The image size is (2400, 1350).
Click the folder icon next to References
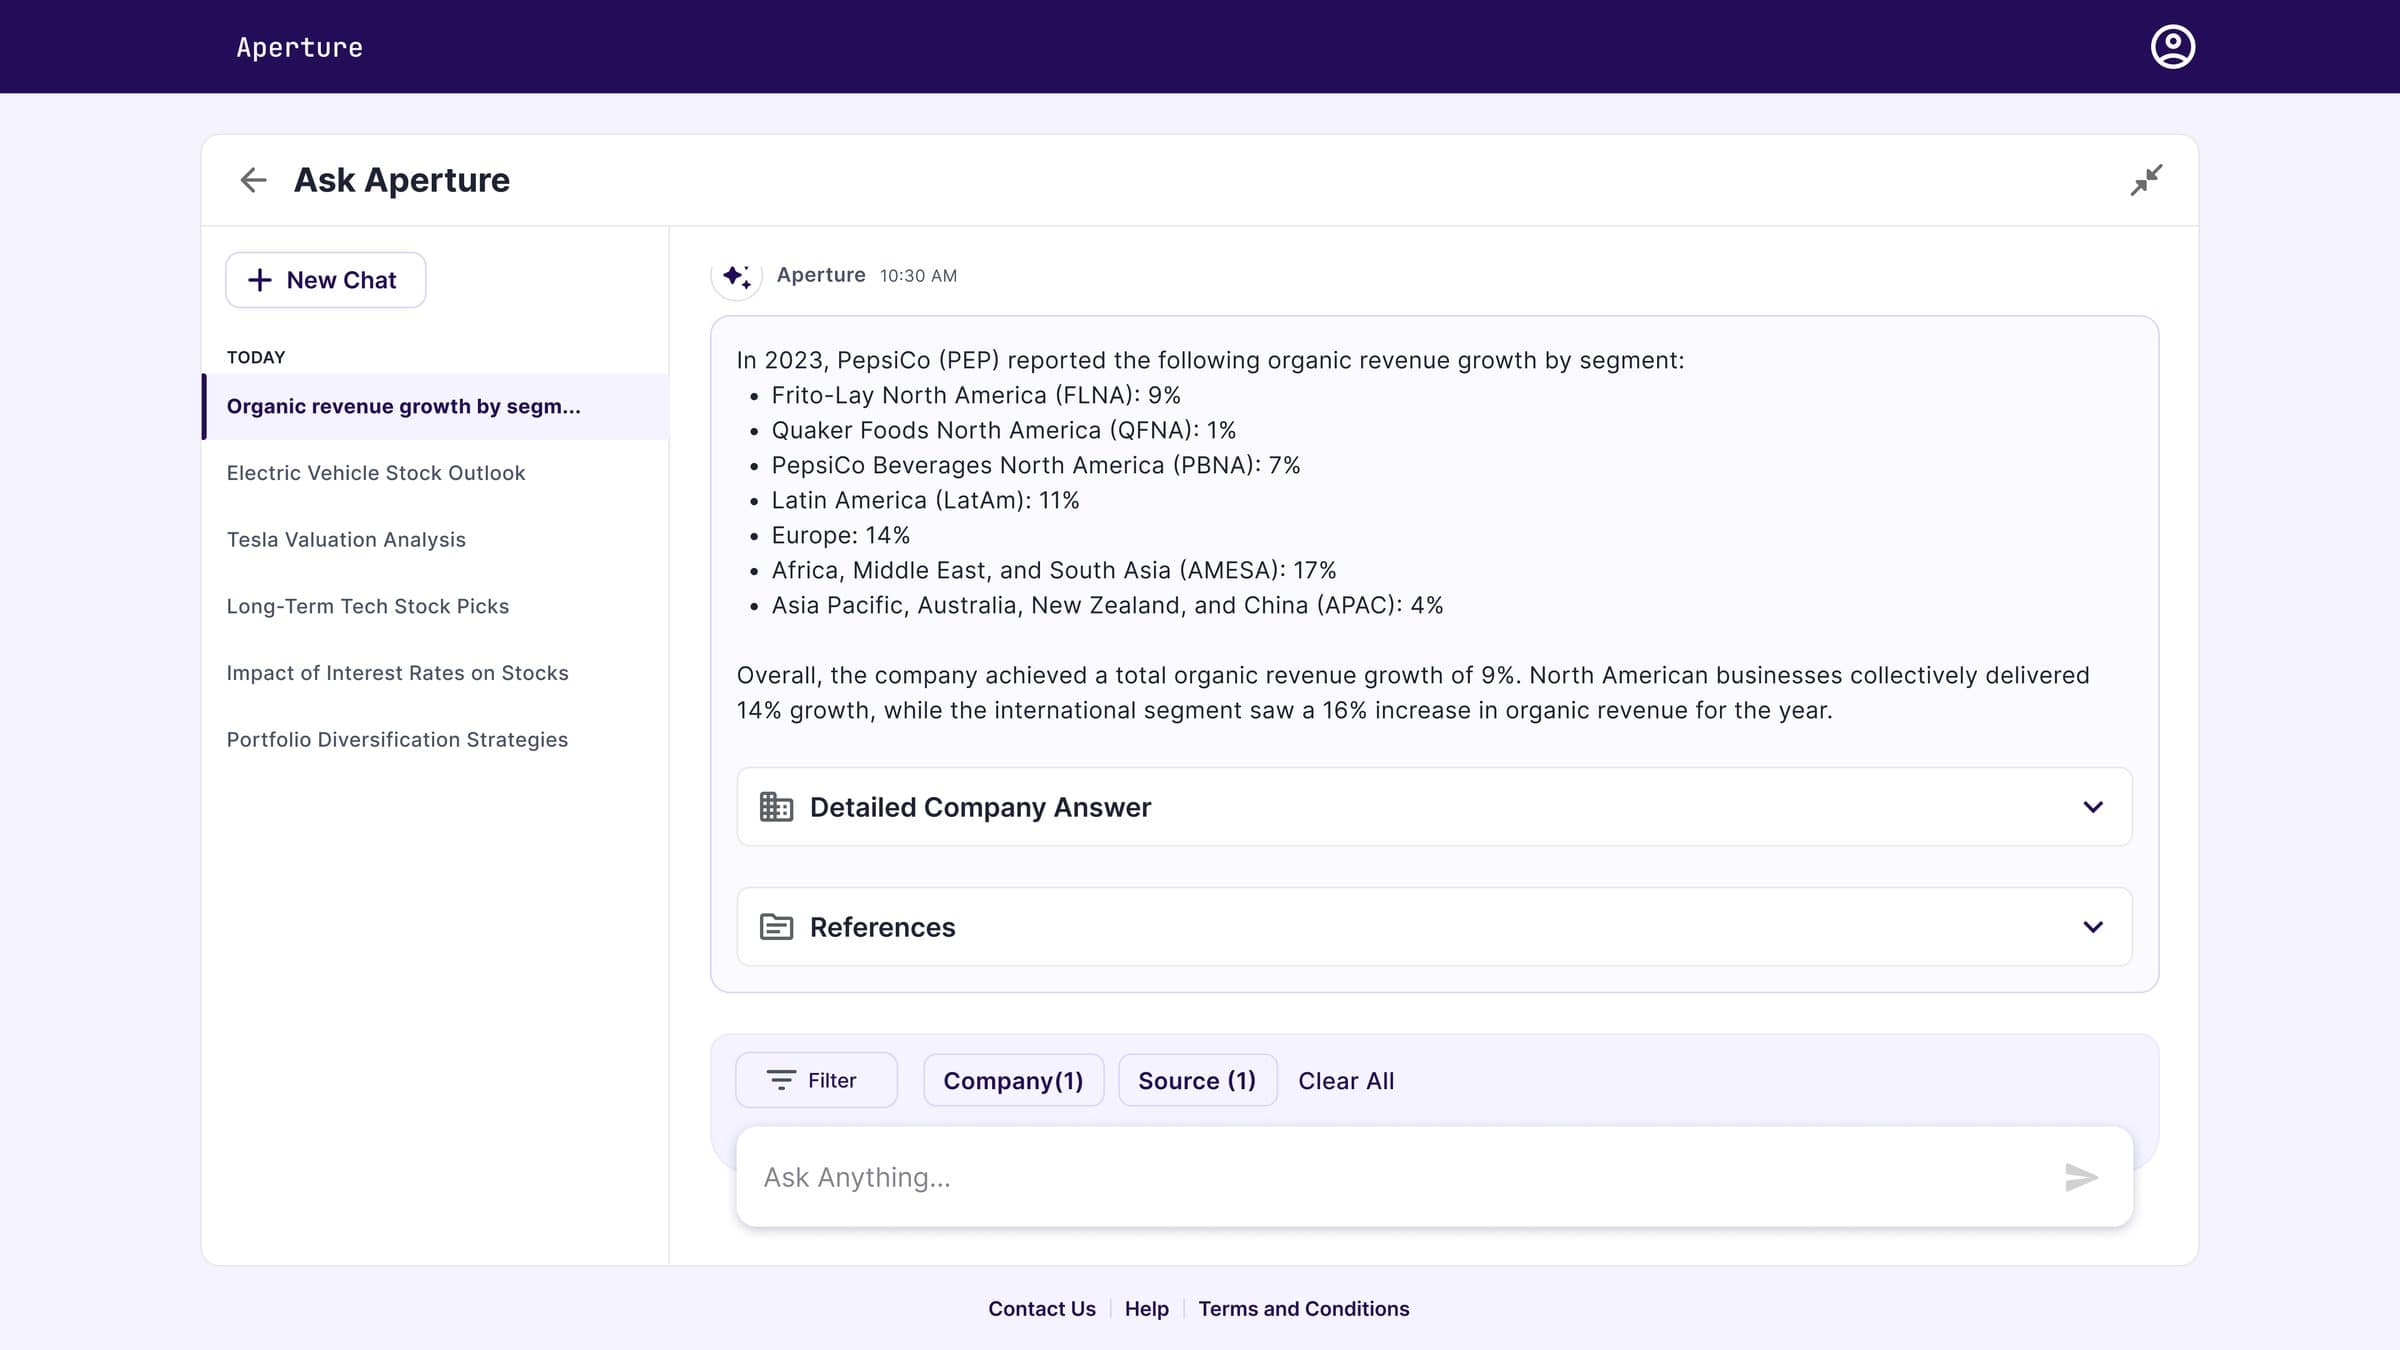pyautogui.click(x=776, y=927)
